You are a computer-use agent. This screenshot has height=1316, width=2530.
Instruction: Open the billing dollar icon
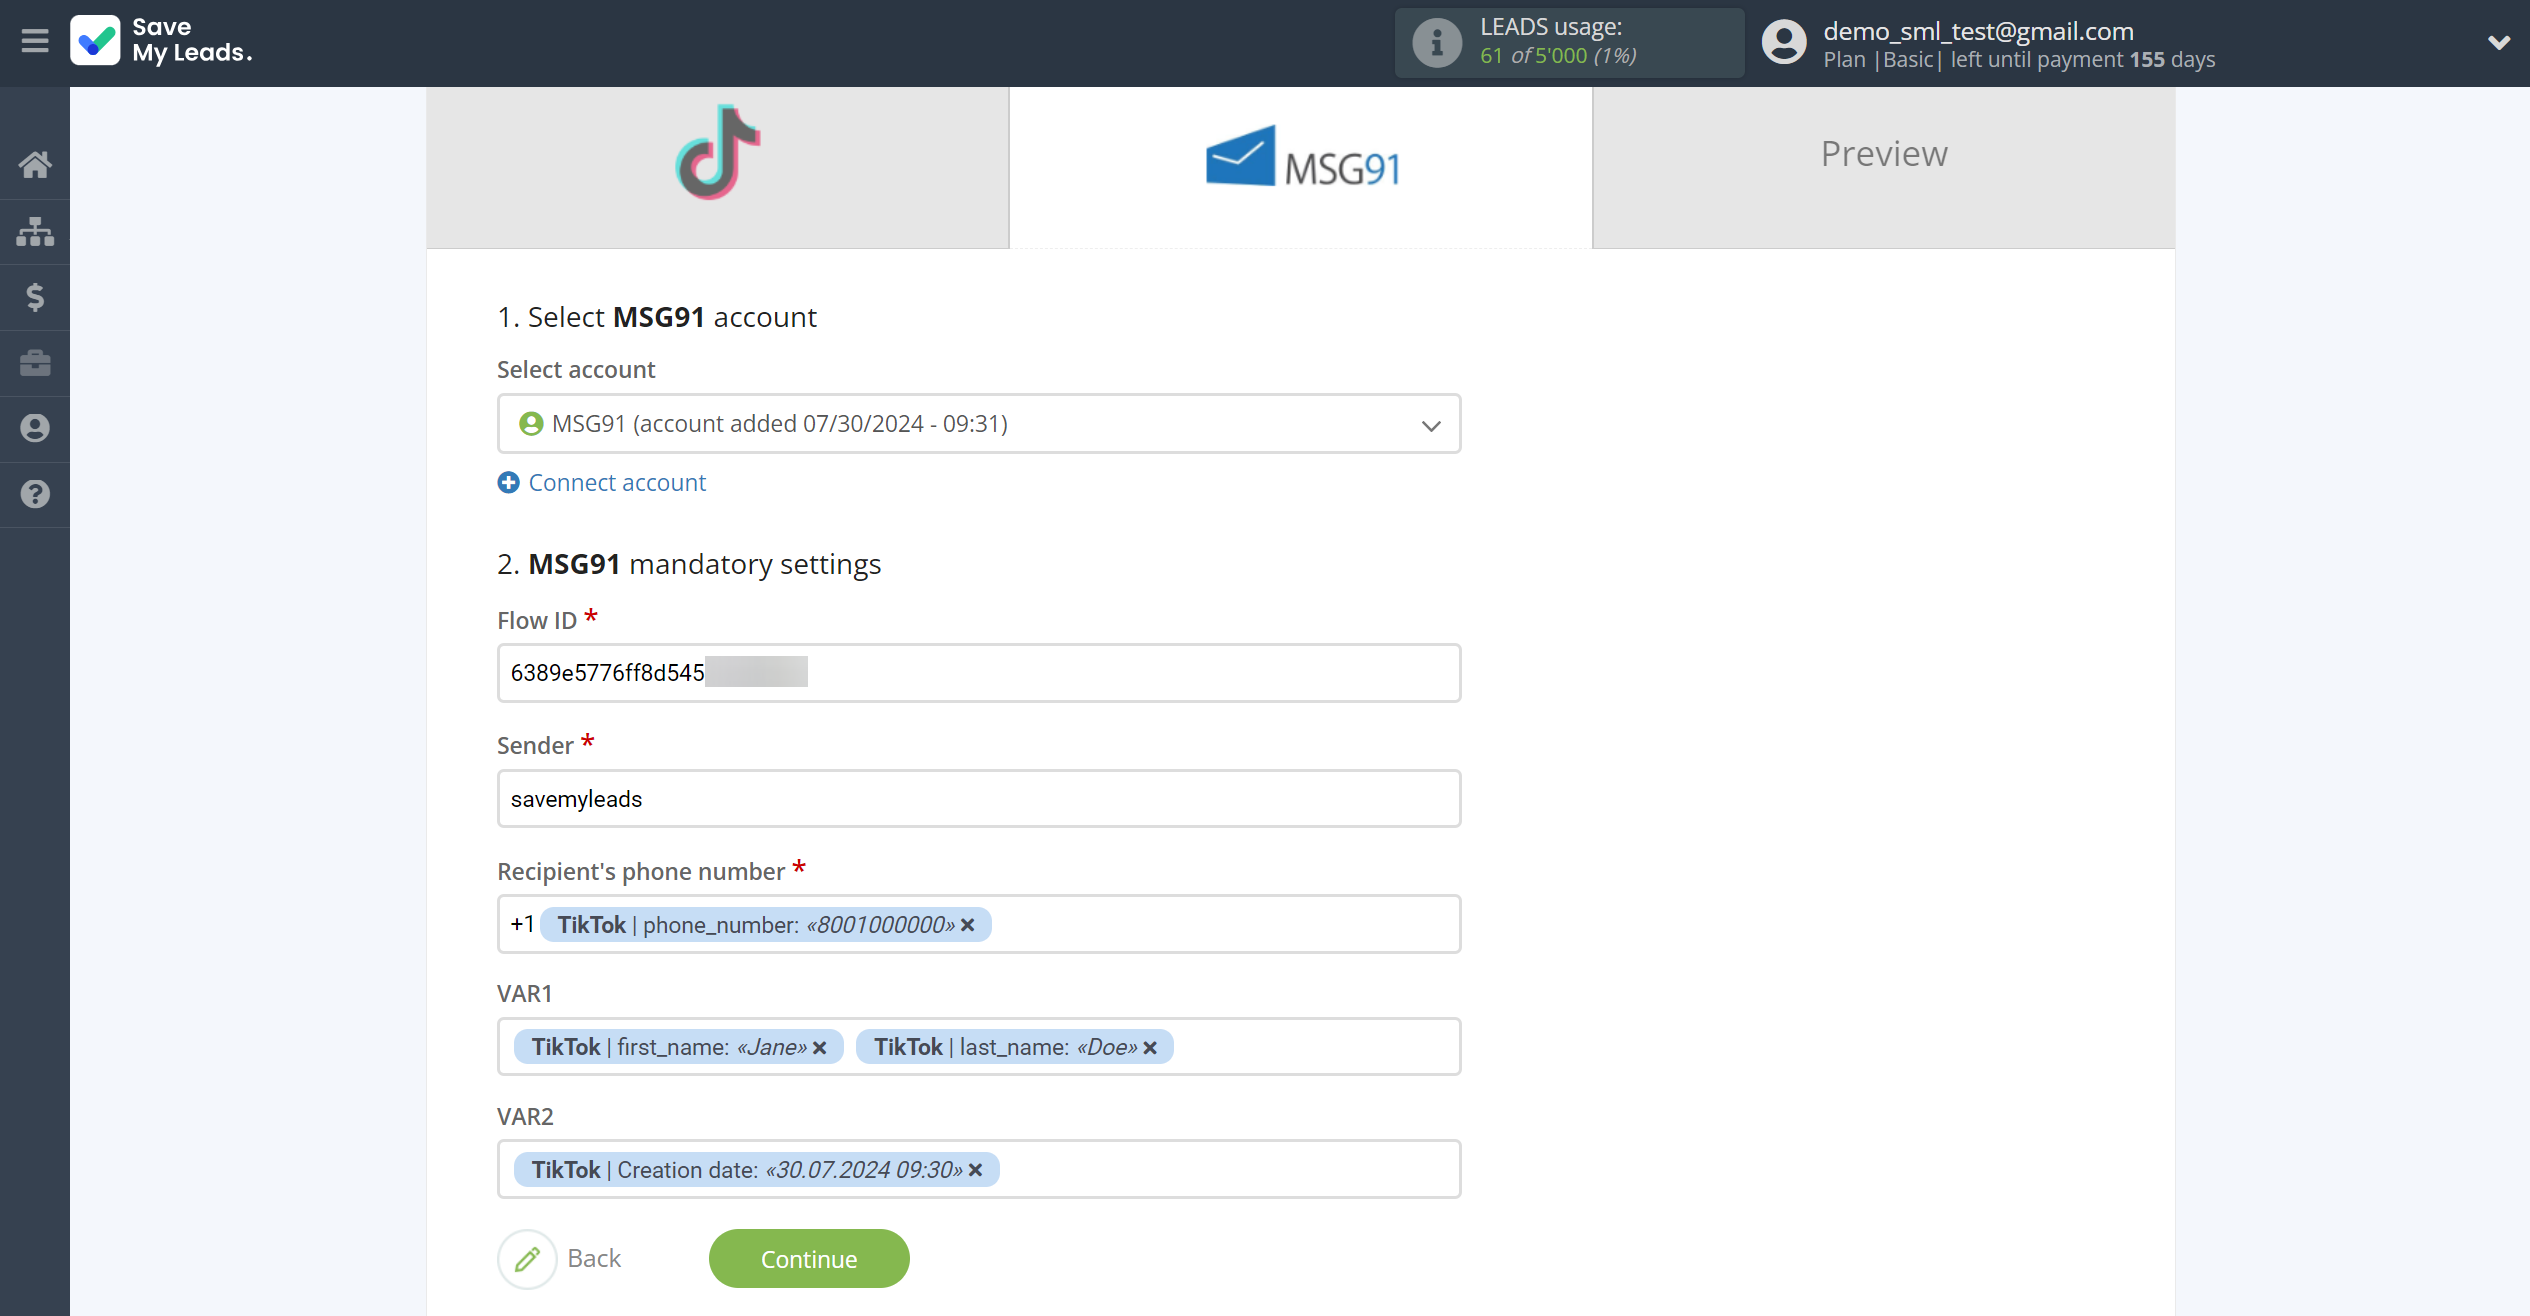click(x=35, y=297)
